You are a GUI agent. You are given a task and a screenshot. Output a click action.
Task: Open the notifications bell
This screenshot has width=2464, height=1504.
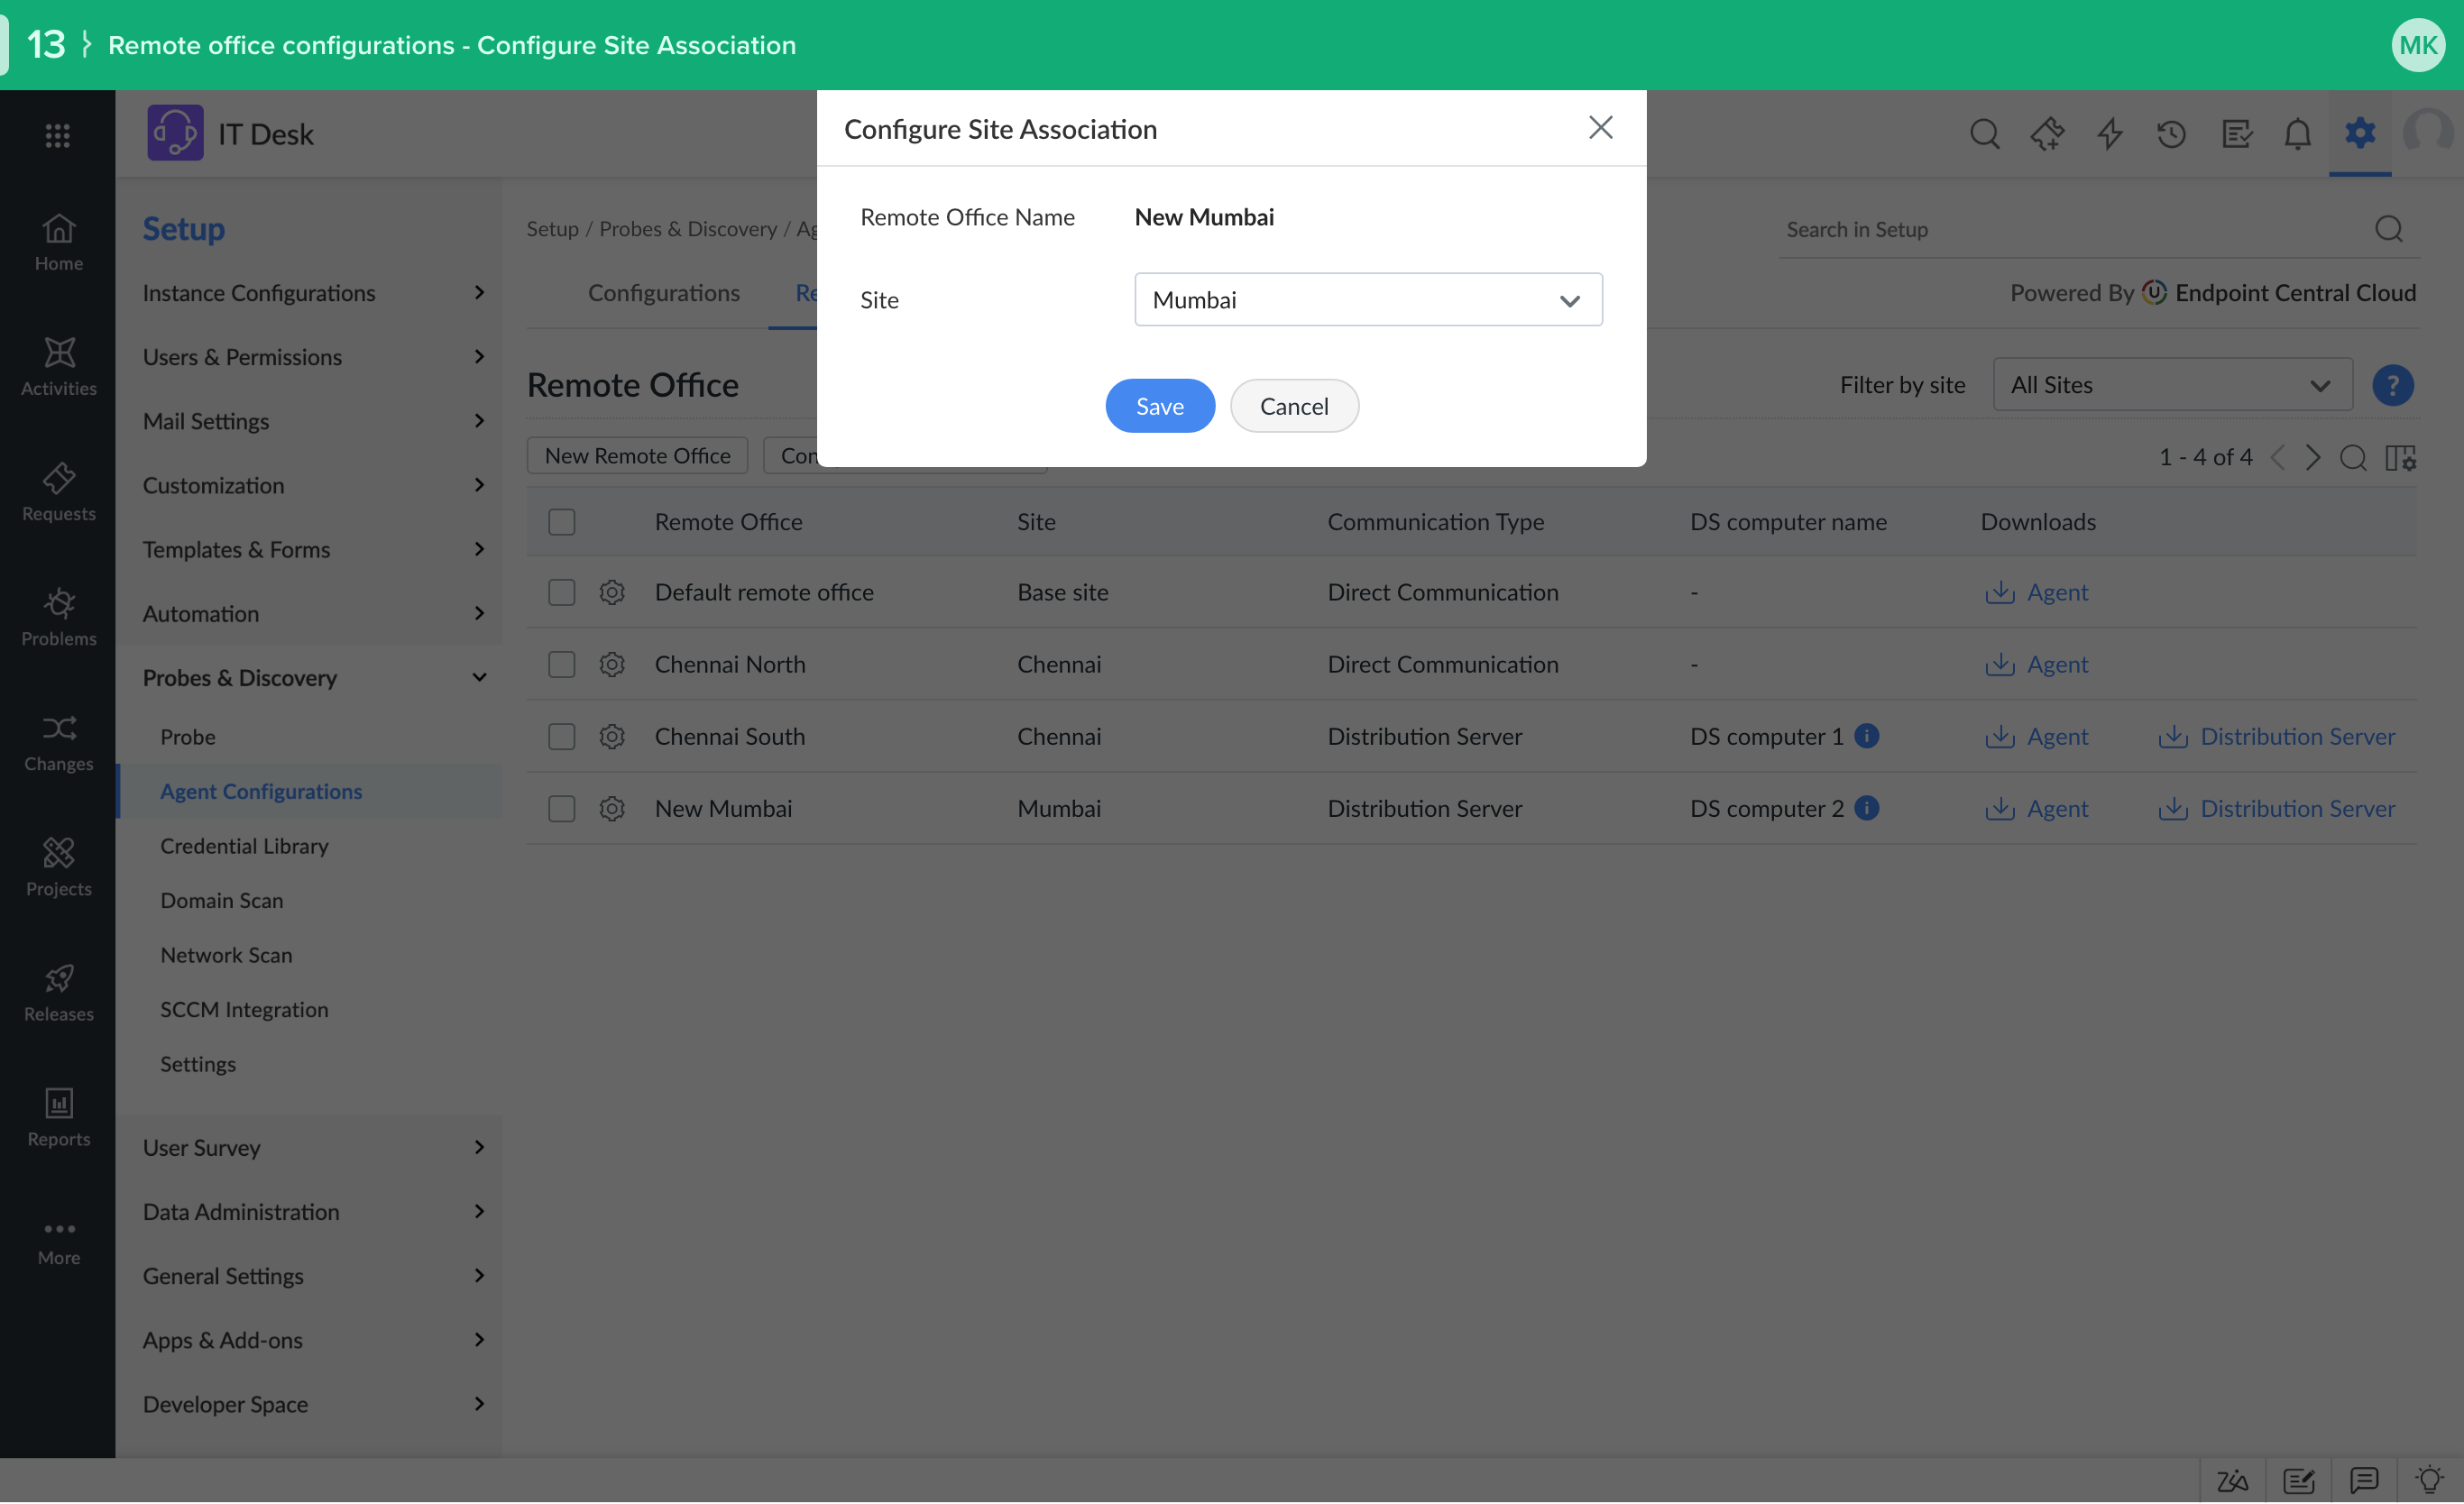[x=2297, y=134]
